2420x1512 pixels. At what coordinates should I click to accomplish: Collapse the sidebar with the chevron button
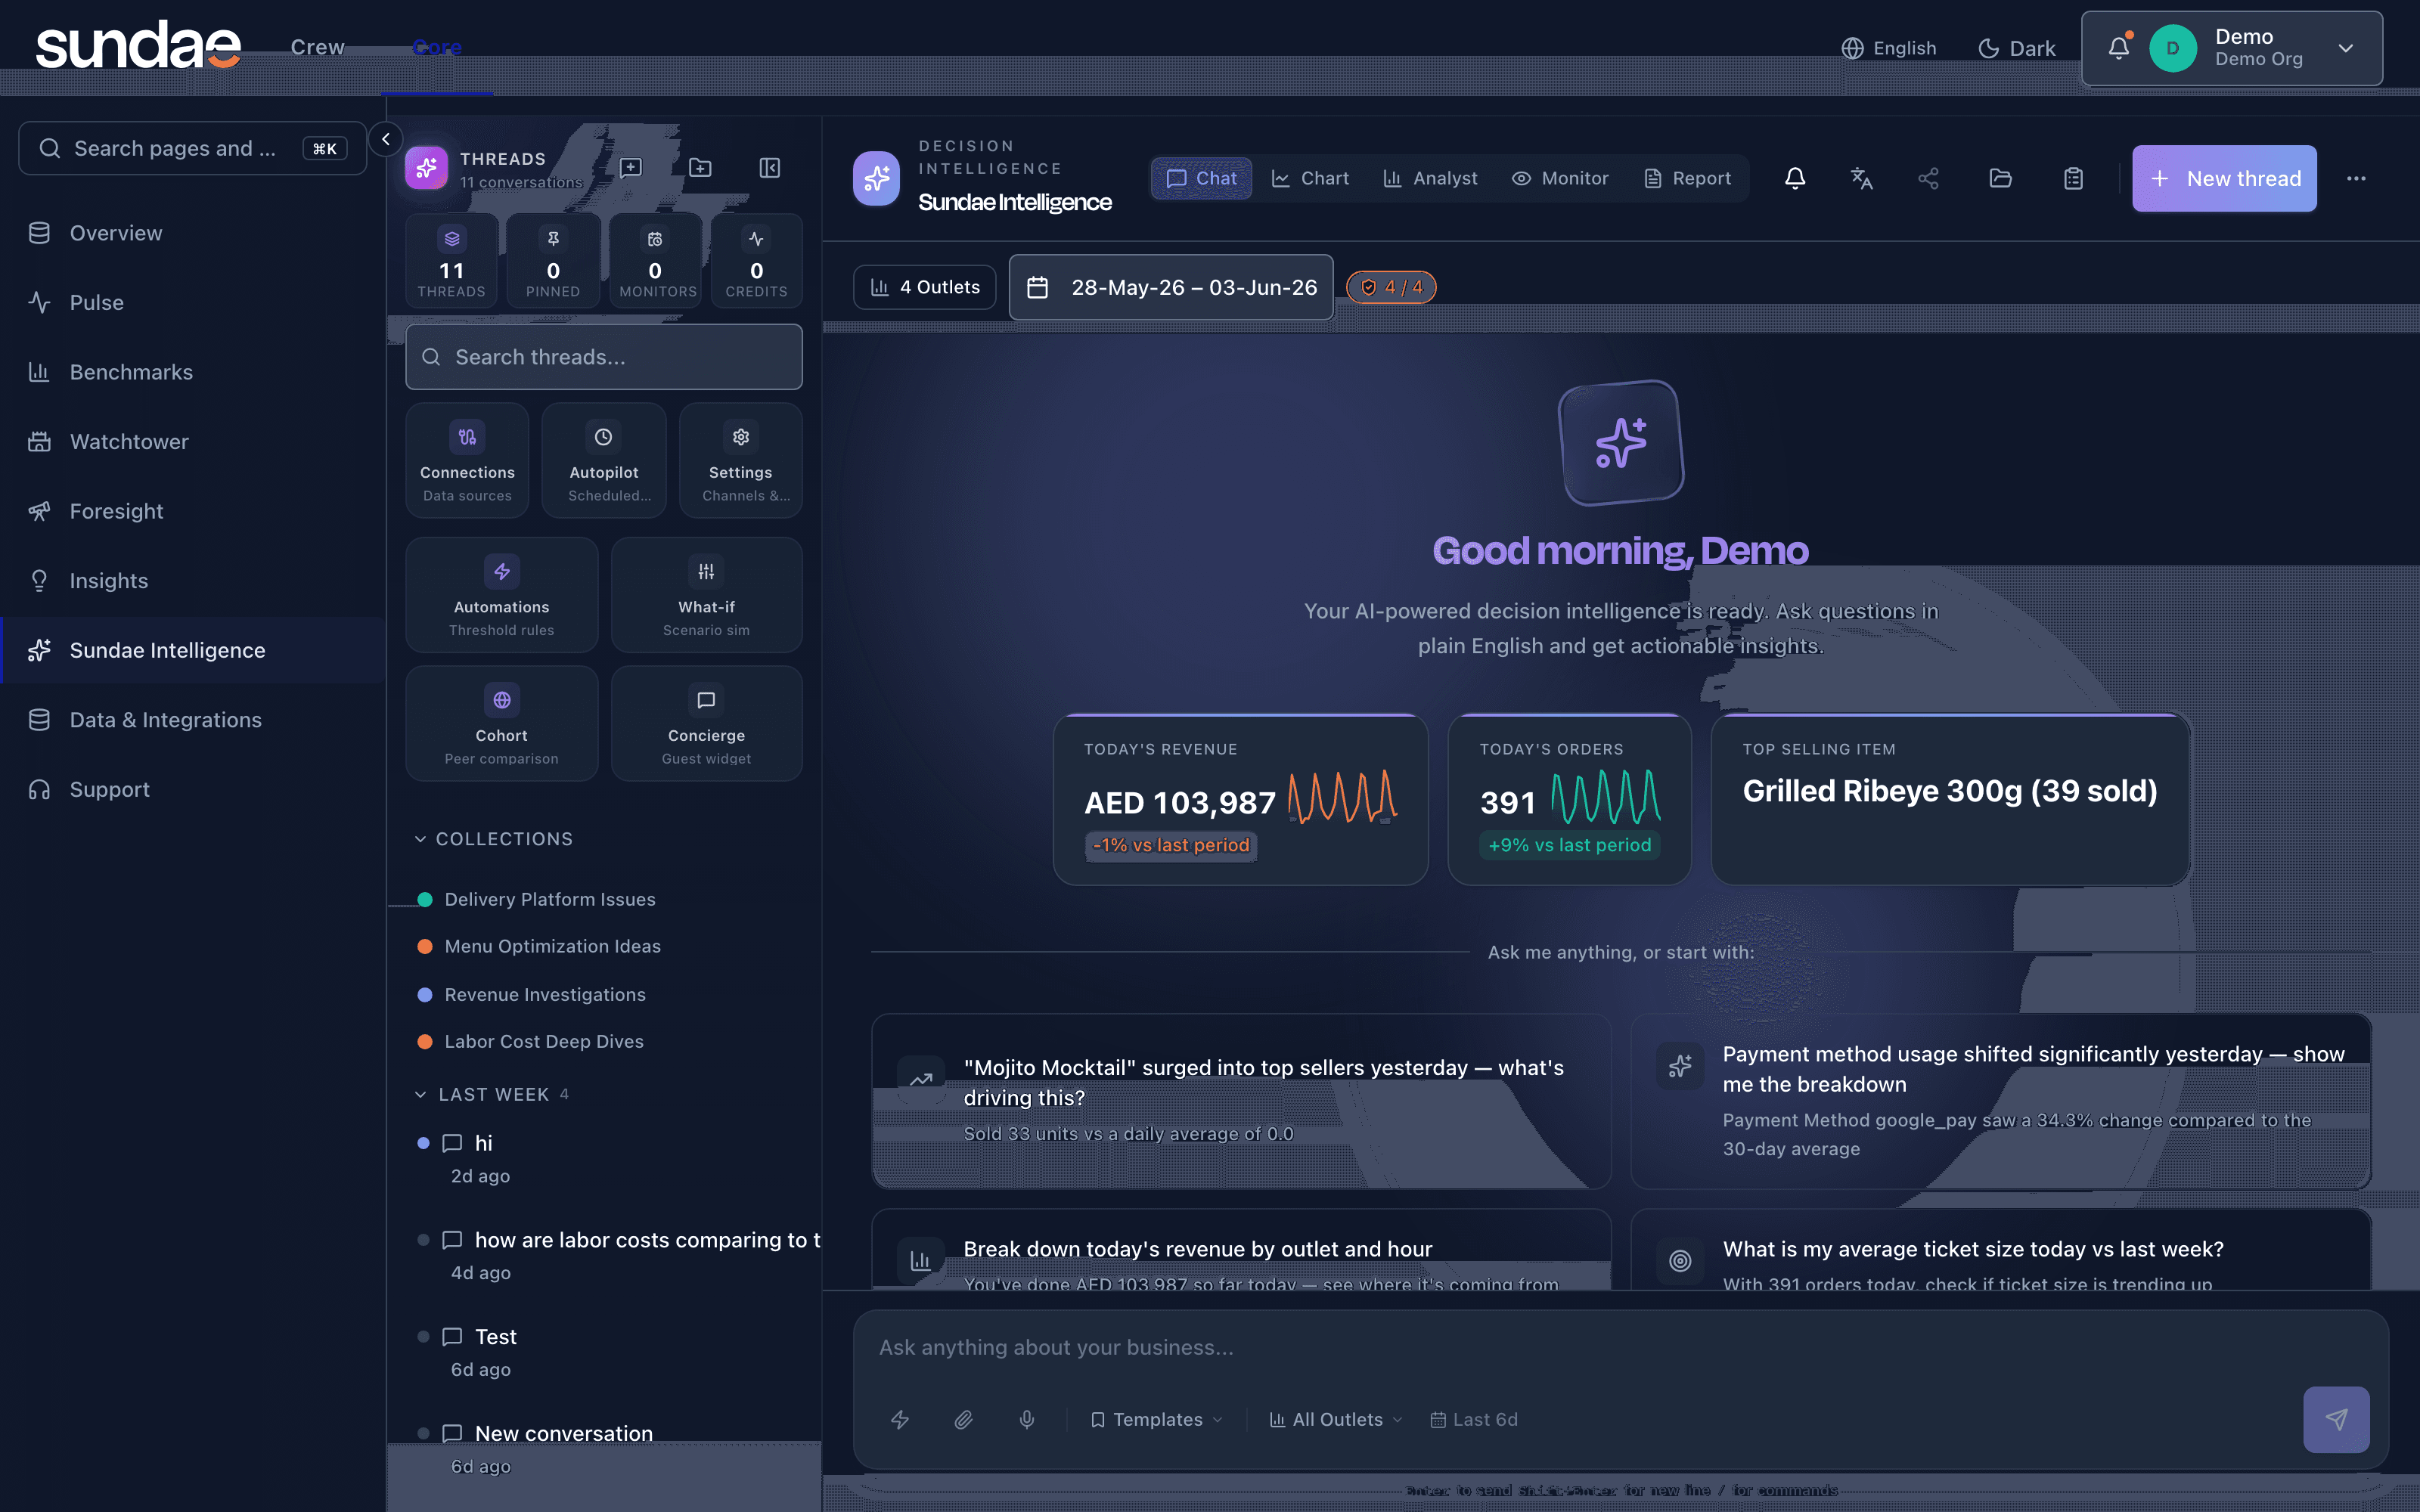pos(386,139)
